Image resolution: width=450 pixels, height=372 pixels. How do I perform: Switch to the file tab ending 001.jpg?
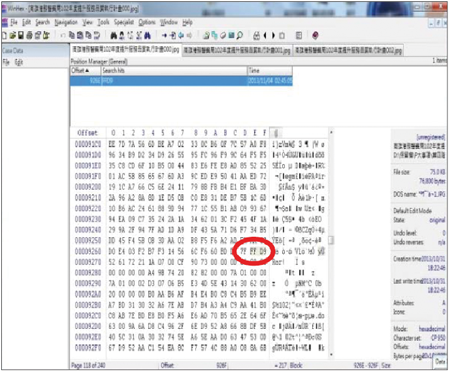(x=237, y=50)
